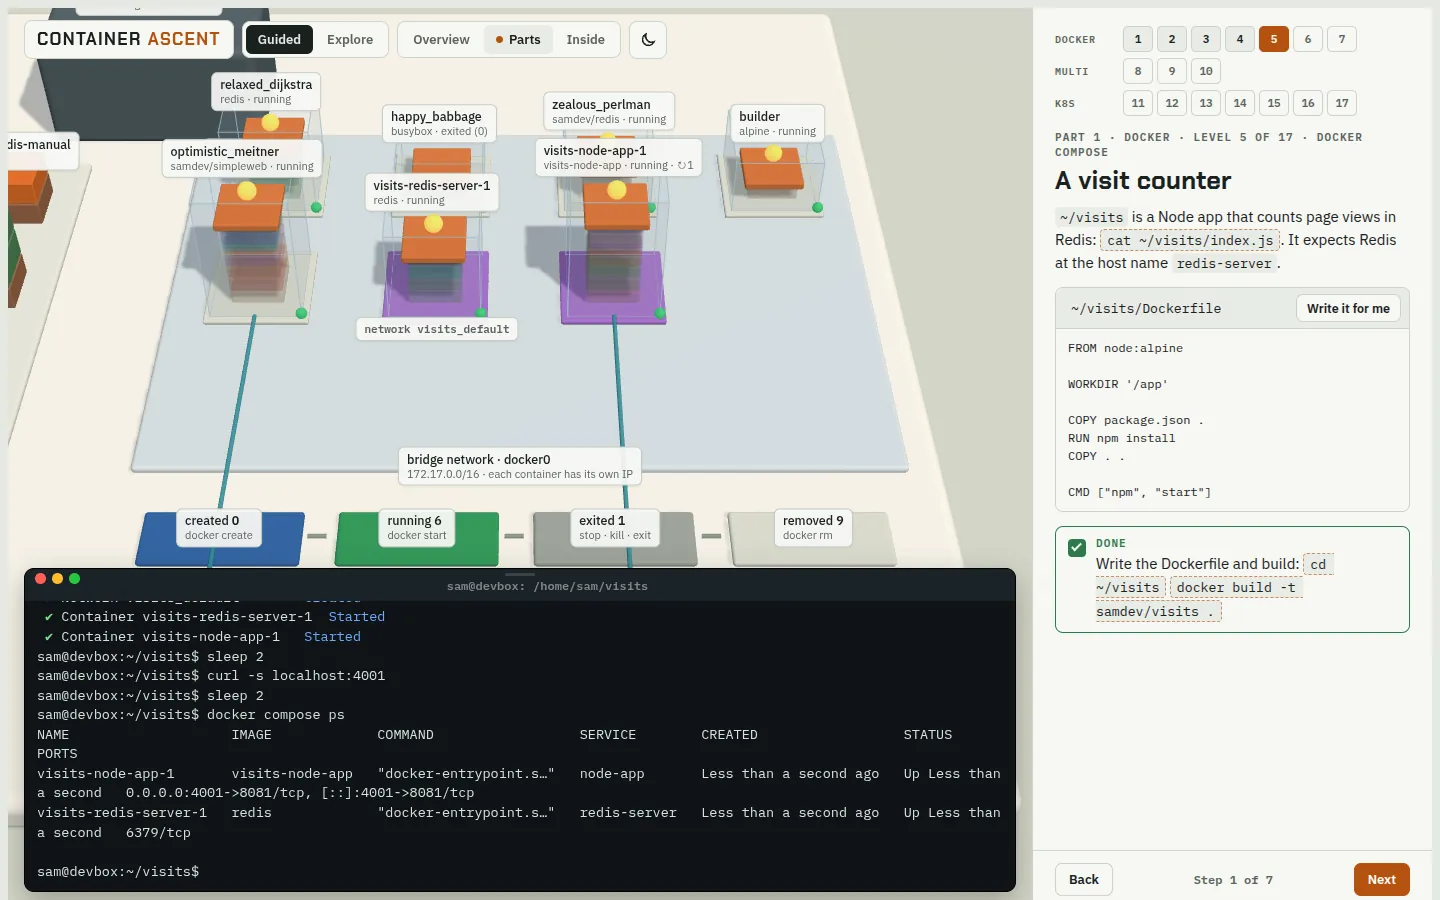Click the red terminal close dot
Viewport: 1440px width, 900px height.
tap(41, 579)
